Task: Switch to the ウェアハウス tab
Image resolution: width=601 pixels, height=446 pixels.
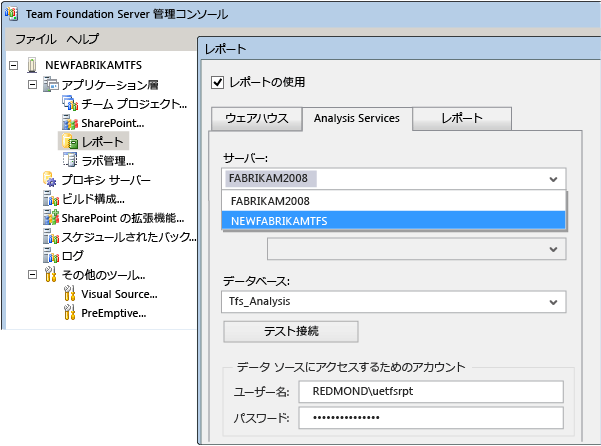Action: click(257, 118)
